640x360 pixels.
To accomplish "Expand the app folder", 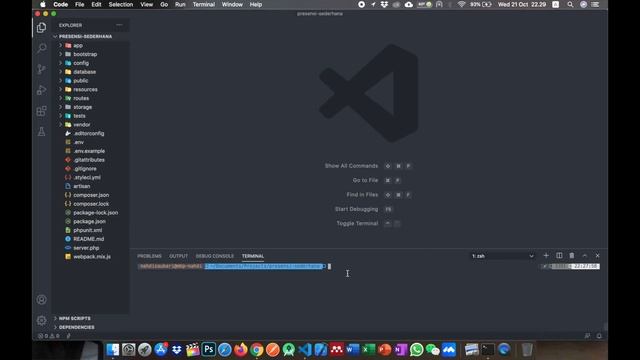I will click(78, 45).
